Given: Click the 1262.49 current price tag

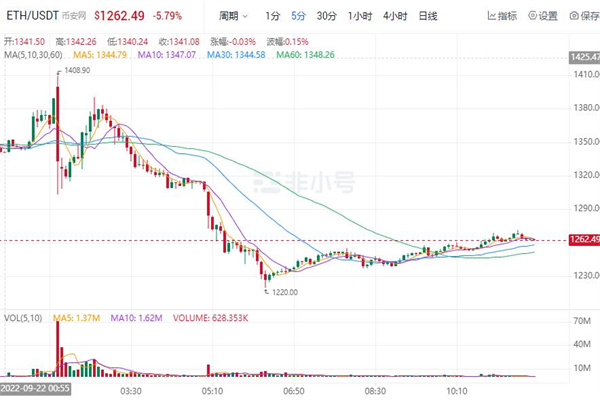Looking at the screenshot, I should click(582, 240).
